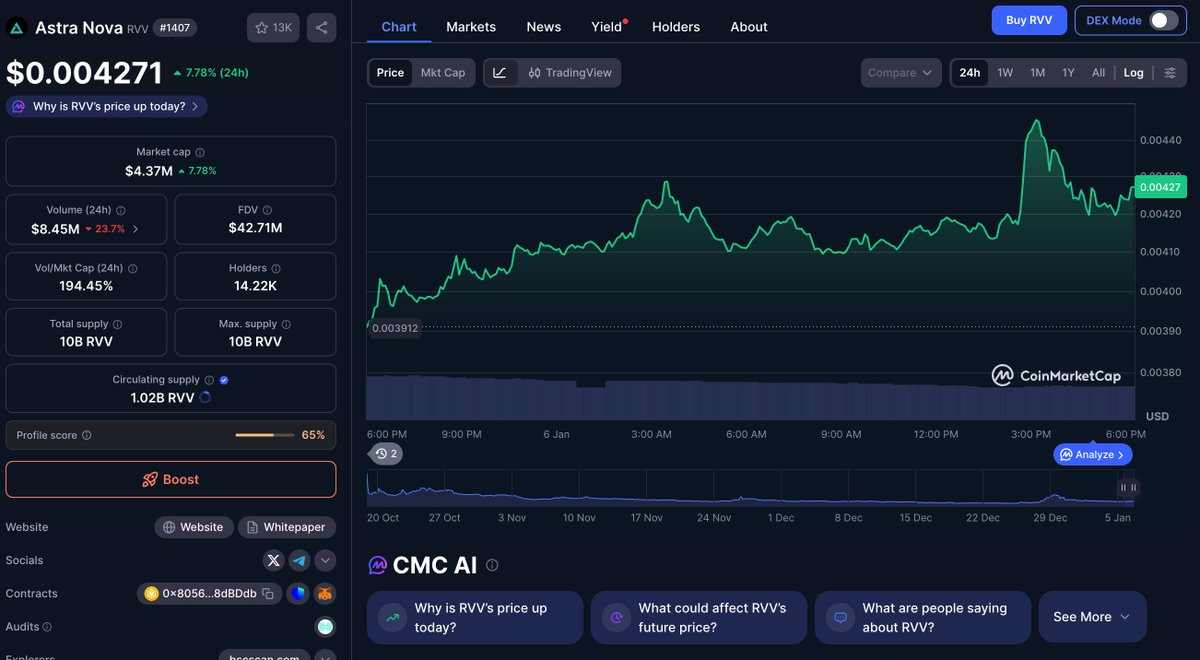Click the Market cap info icon
The height and width of the screenshot is (660, 1200).
200,152
